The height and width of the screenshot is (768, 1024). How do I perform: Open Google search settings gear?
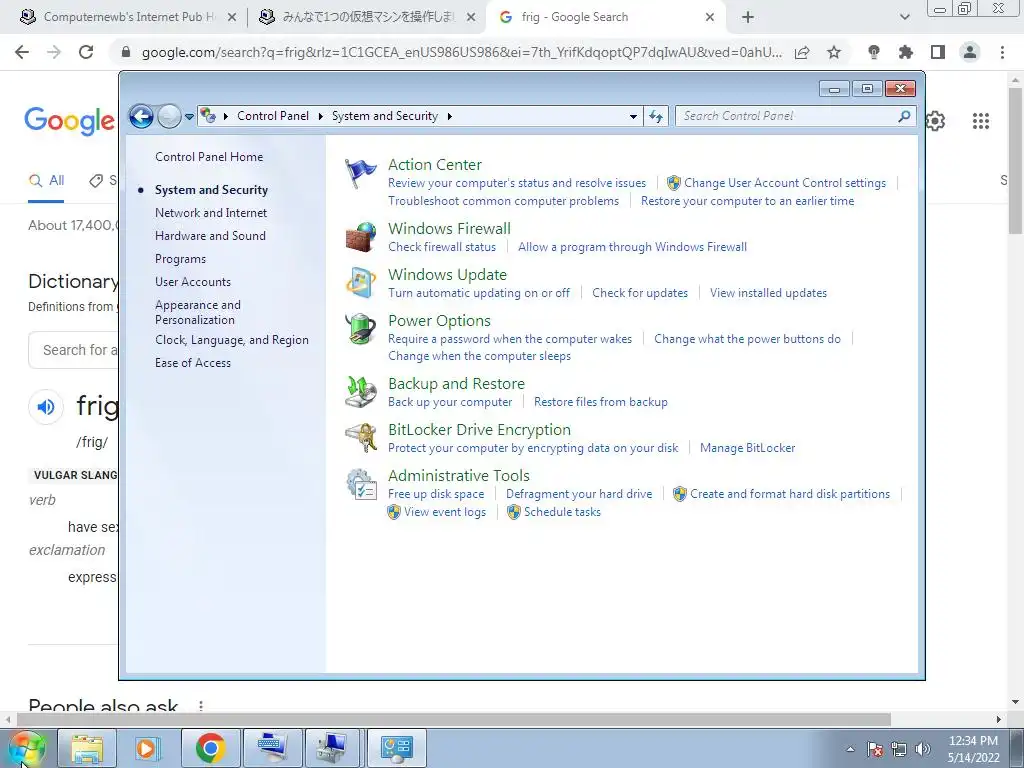(936, 121)
